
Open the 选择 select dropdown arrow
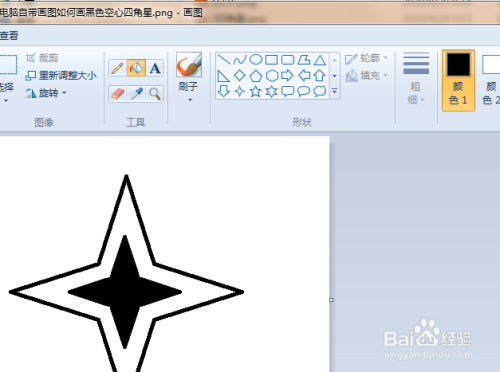tap(6, 100)
